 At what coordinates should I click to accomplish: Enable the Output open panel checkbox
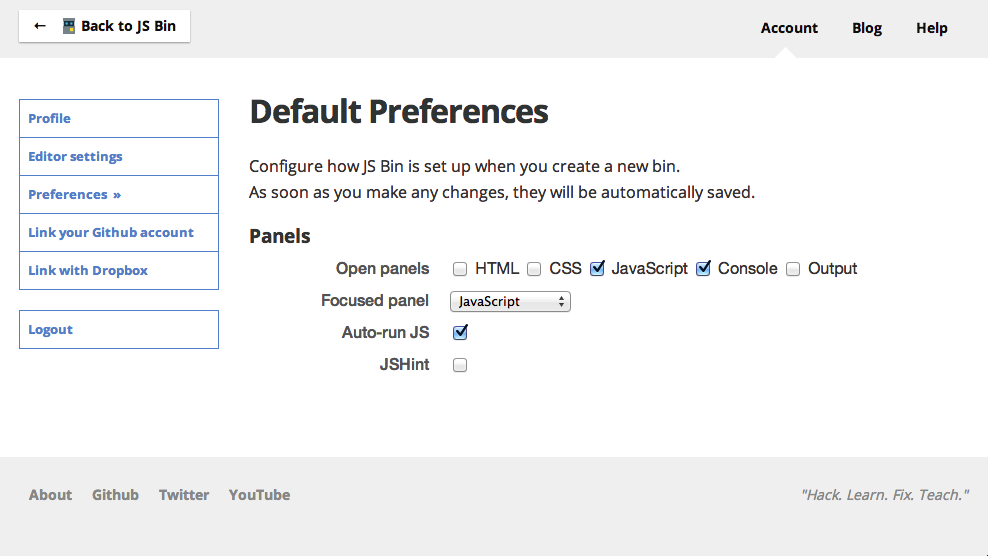(x=793, y=269)
